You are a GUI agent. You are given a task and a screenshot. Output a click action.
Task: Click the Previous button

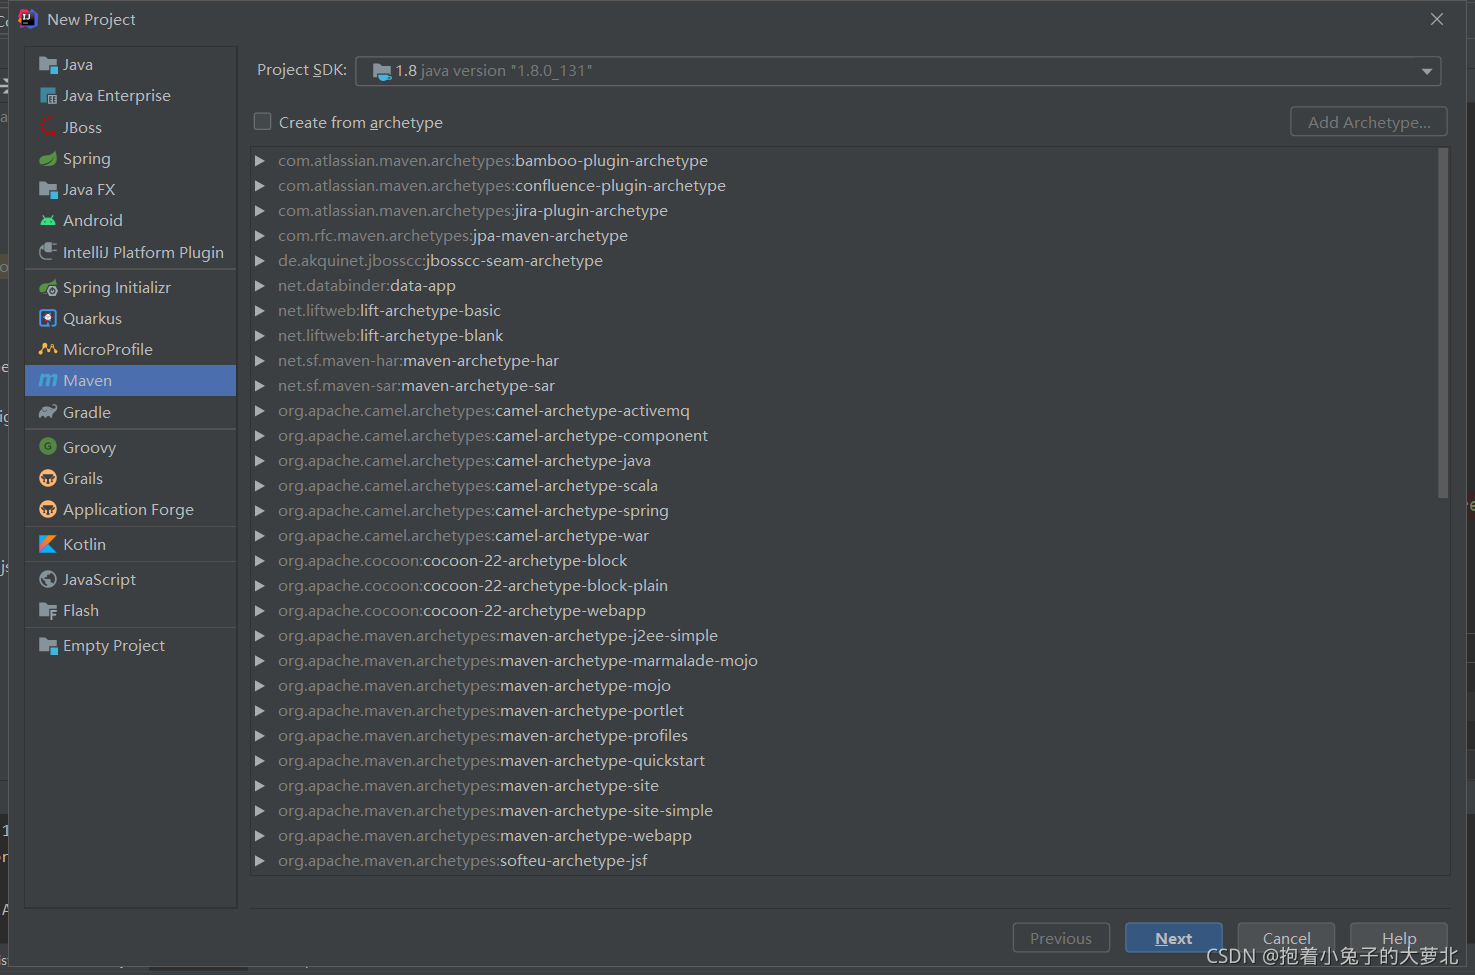1061,938
